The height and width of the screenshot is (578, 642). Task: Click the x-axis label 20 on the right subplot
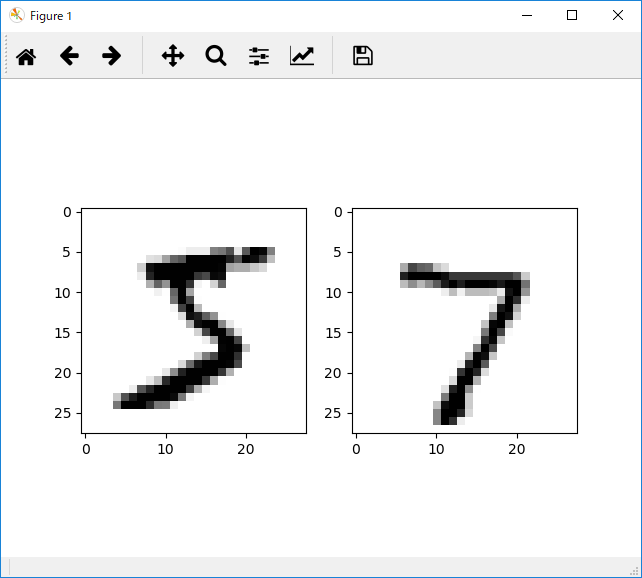click(x=517, y=449)
